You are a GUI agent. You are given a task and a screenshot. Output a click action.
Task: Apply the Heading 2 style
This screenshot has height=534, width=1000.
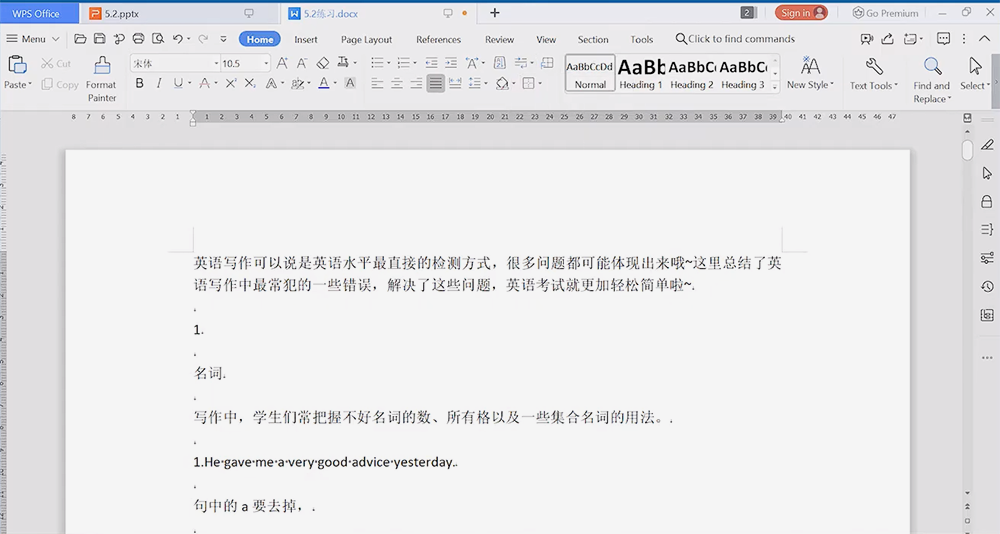point(692,73)
